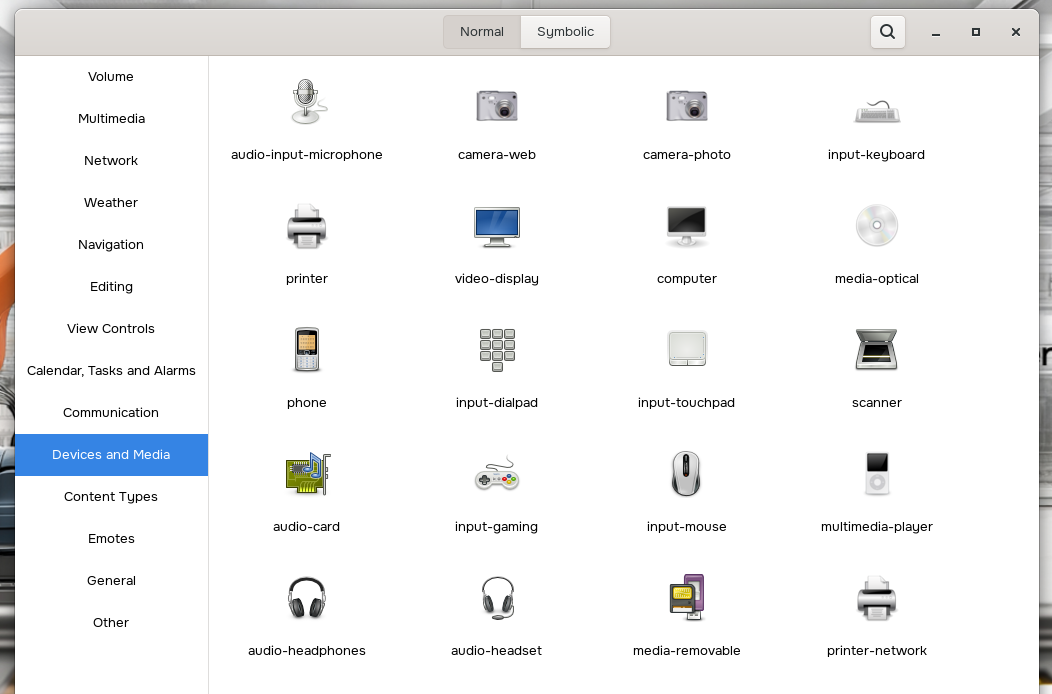Pick the media-optical disc icon
1052x694 pixels.
[876, 226]
